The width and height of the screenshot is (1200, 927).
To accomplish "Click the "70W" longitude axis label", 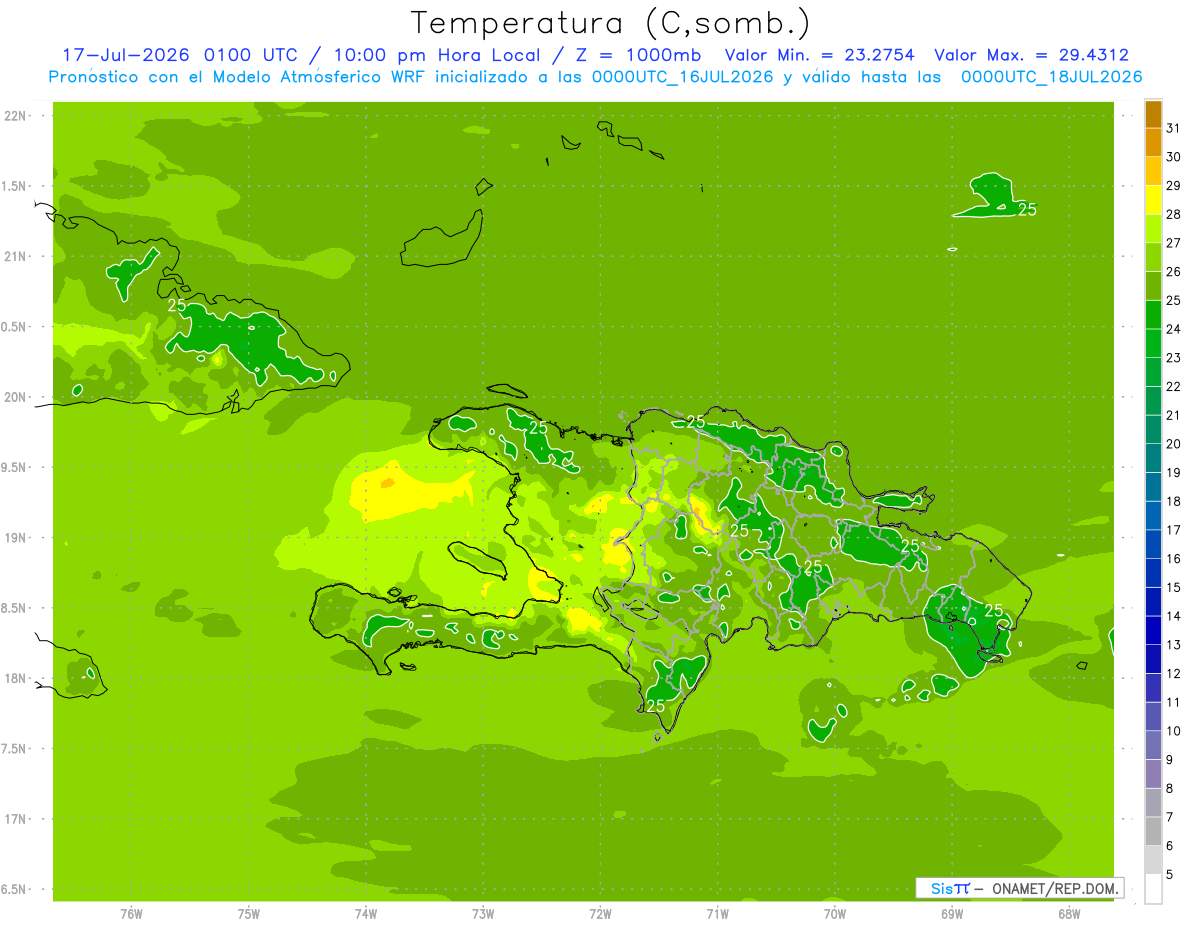I will click(x=834, y=914).
